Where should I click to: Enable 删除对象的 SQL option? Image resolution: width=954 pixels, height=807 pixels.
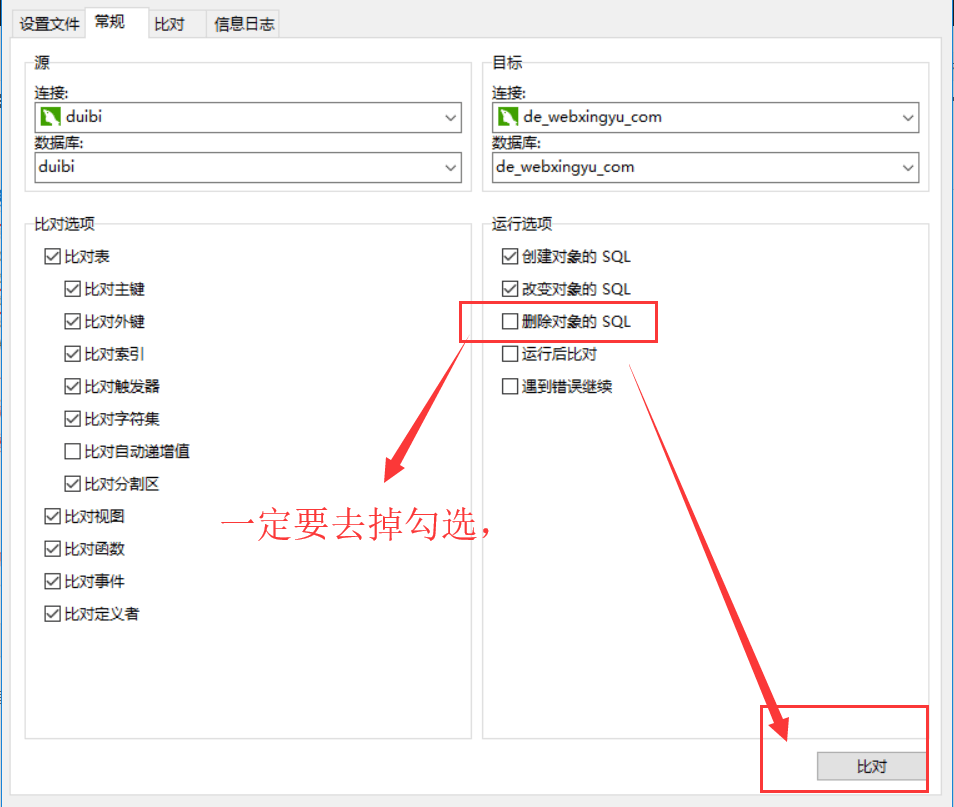pyautogui.click(x=510, y=321)
